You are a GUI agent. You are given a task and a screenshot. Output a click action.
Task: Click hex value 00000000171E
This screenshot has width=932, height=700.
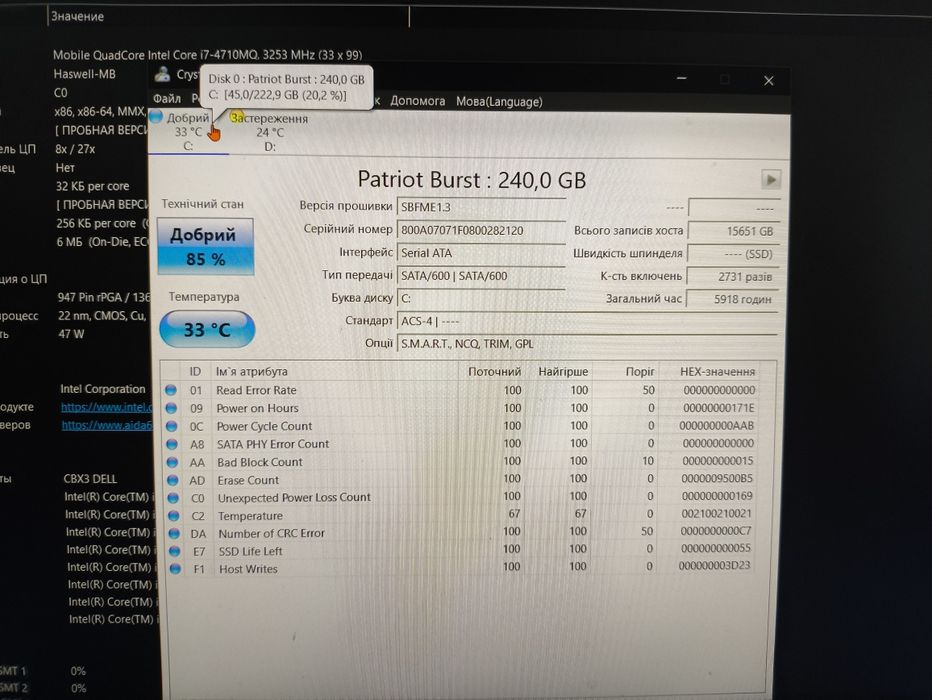point(719,408)
